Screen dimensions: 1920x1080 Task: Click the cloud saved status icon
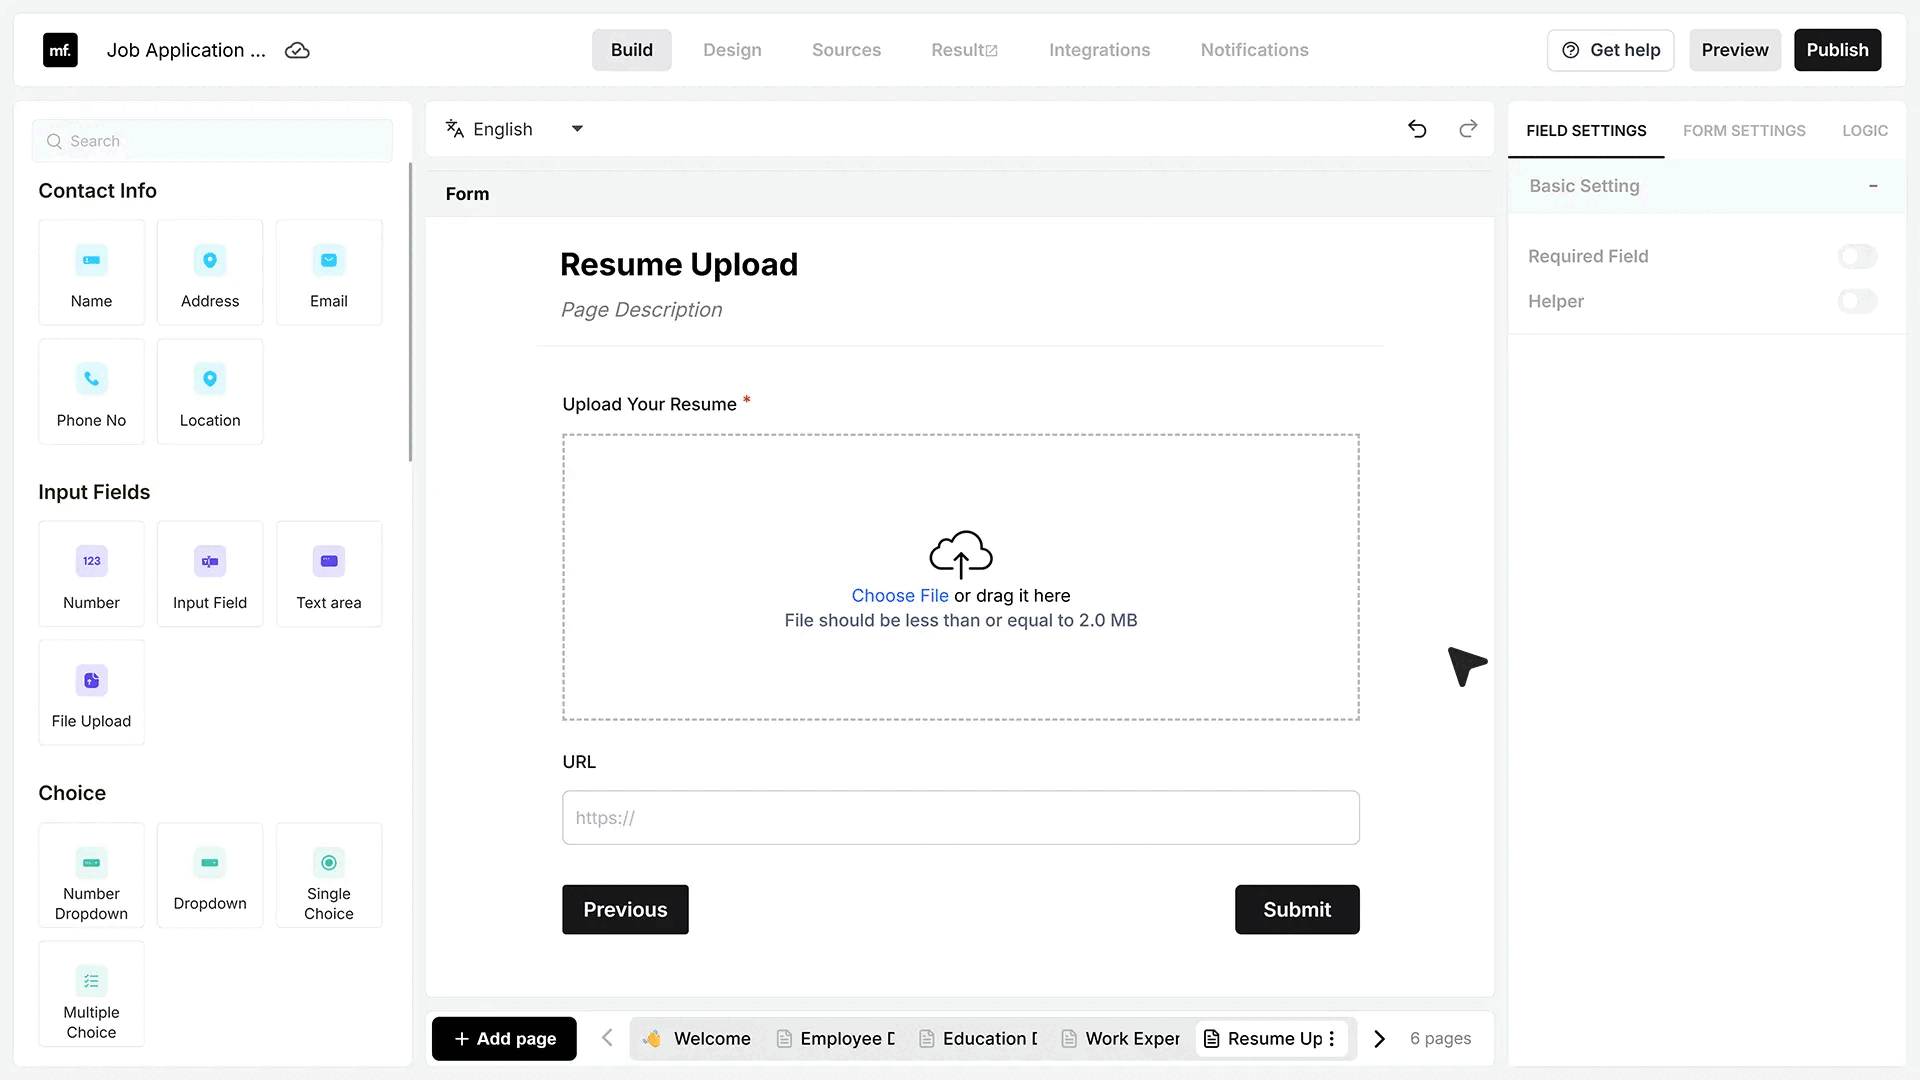coord(297,50)
